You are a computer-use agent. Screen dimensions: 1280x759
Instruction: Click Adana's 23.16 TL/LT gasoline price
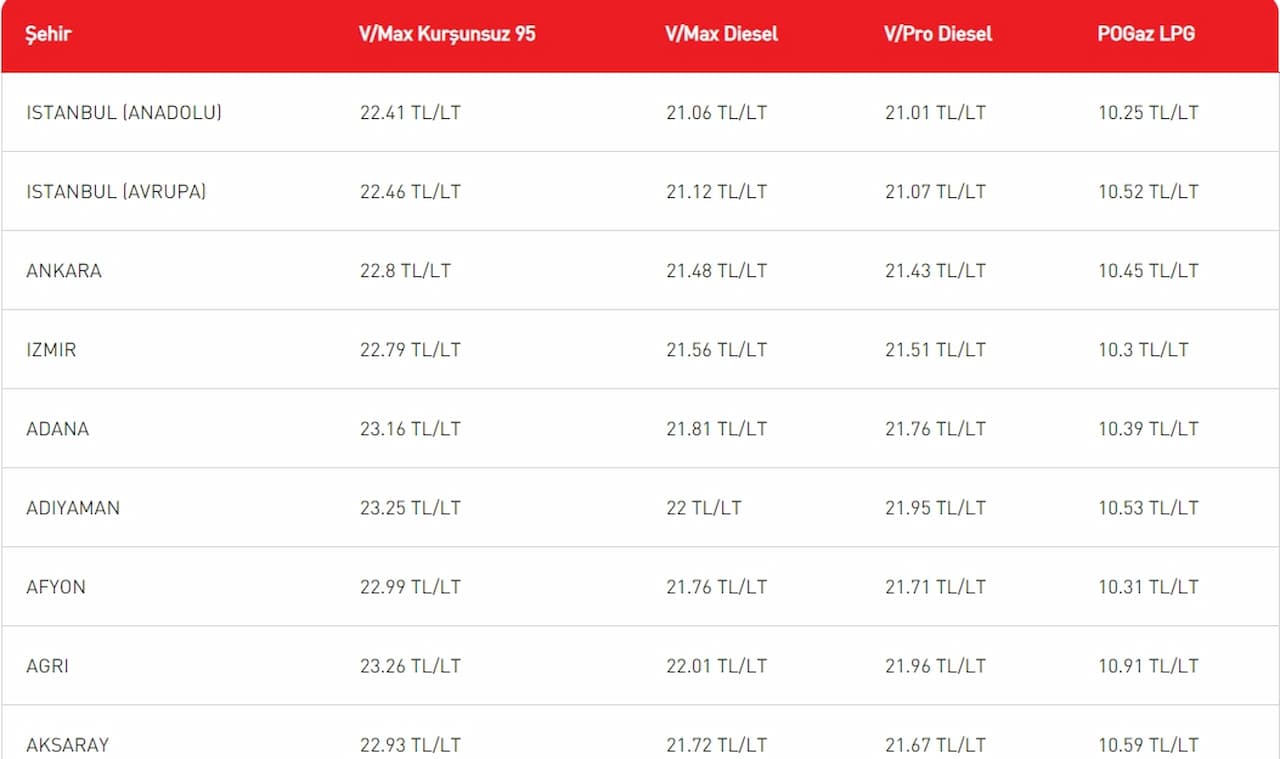point(410,429)
